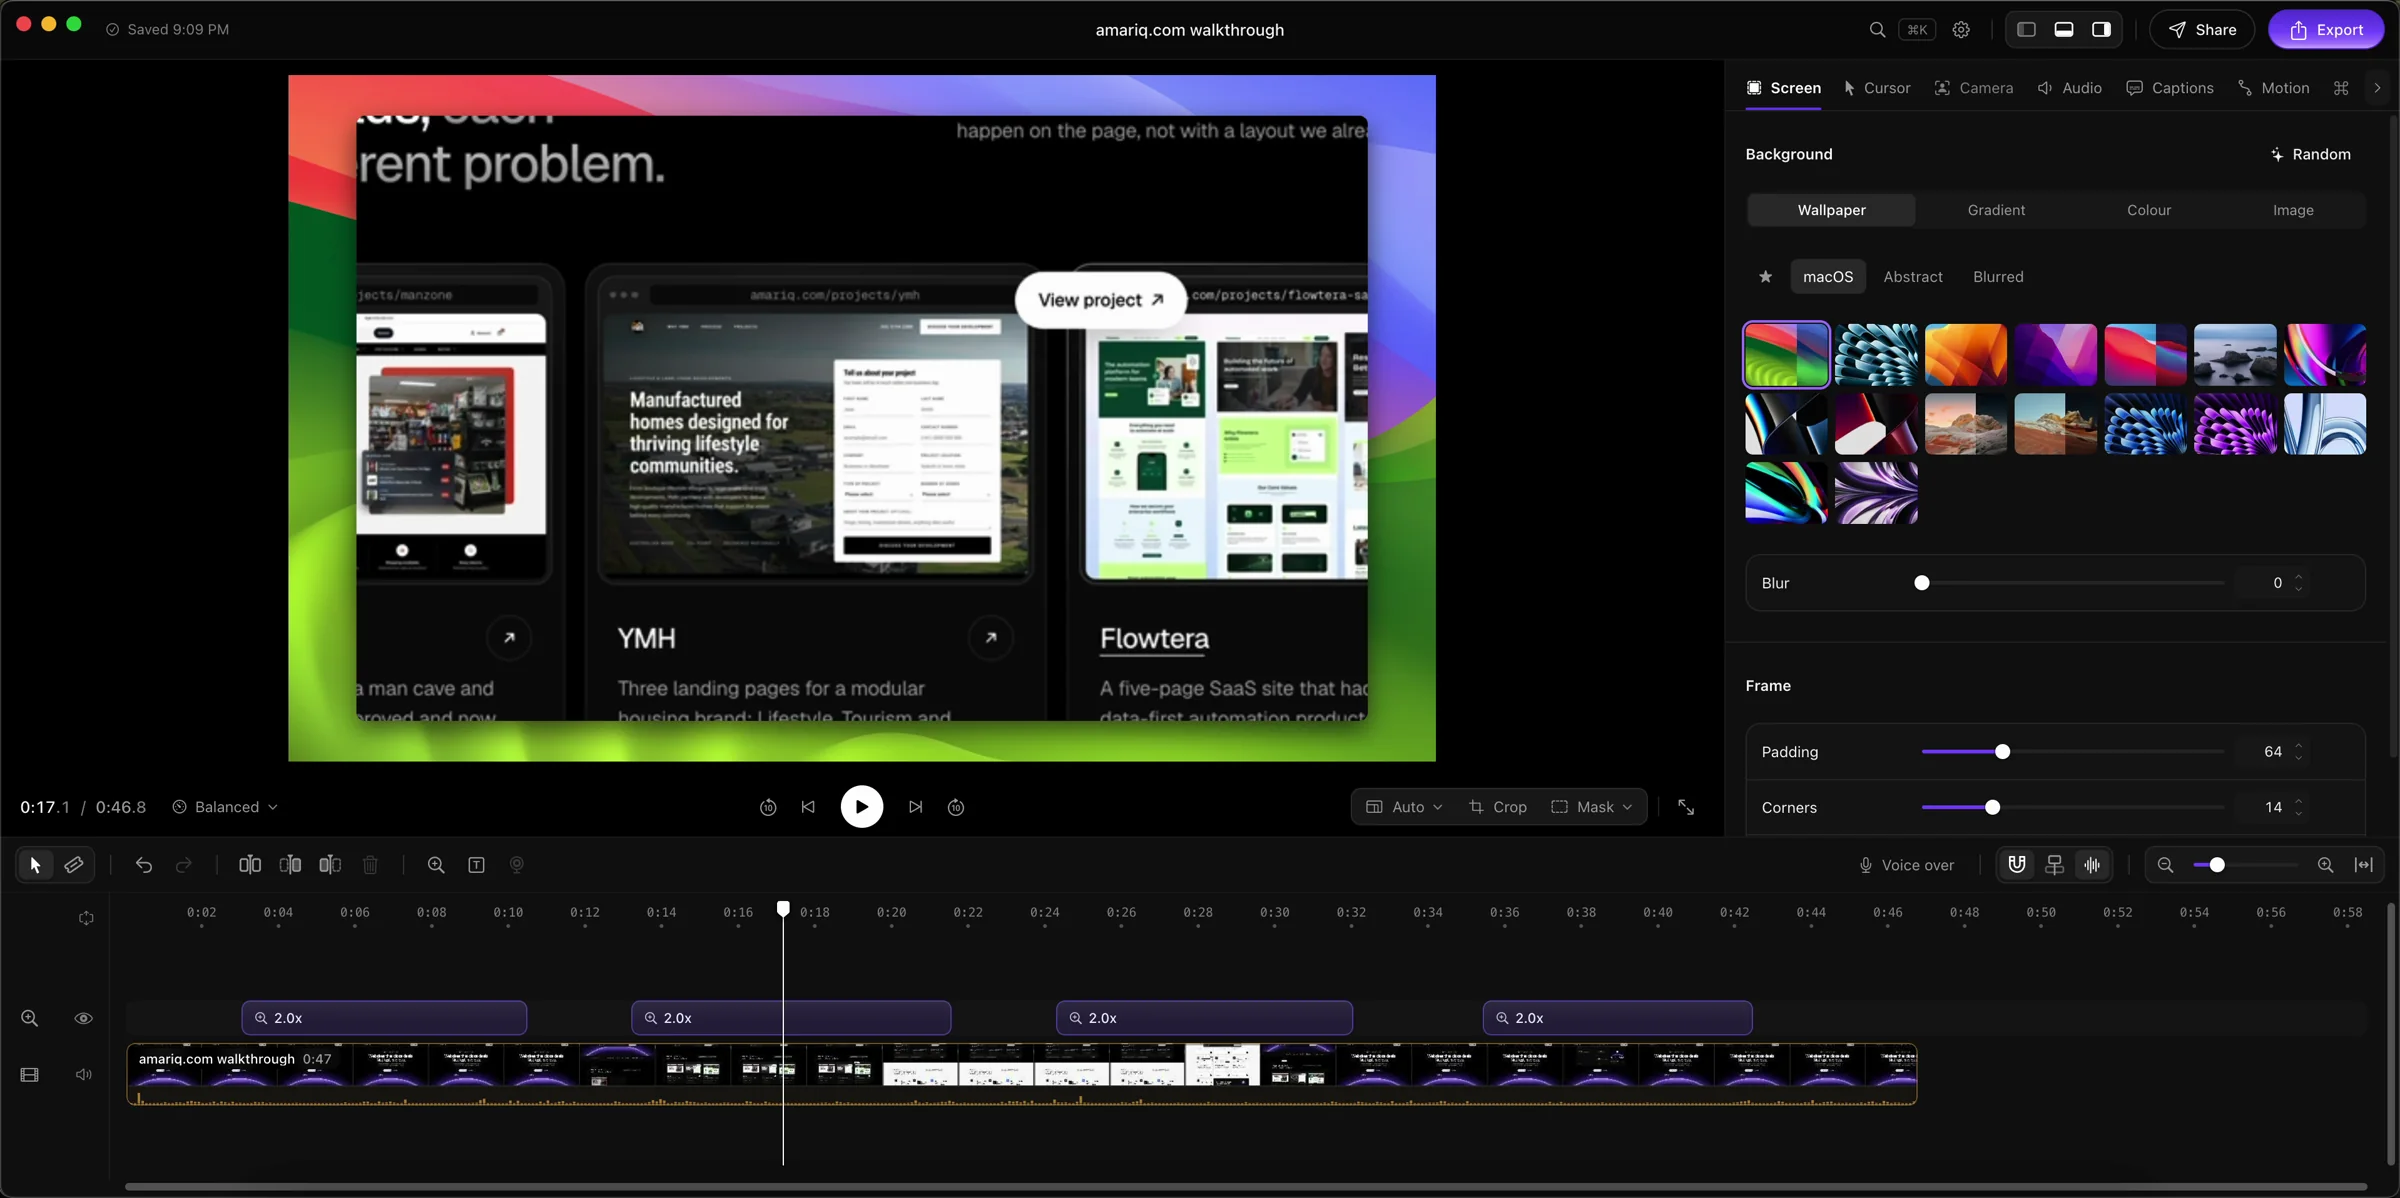Click the spotlight highlight tool icon
Screen dimensions: 2400x1198
pyautogui.click(x=517, y=865)
